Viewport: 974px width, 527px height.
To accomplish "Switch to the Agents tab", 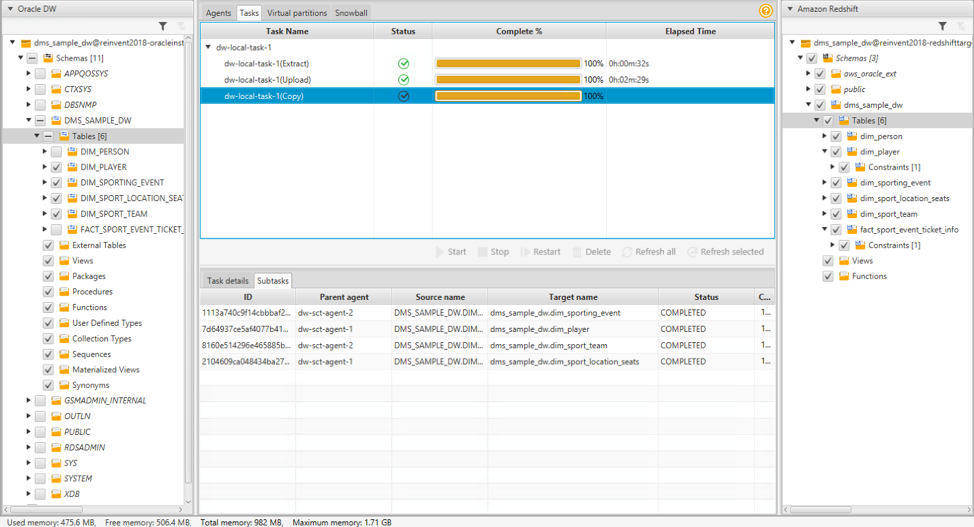I will [x=218, y=12].
